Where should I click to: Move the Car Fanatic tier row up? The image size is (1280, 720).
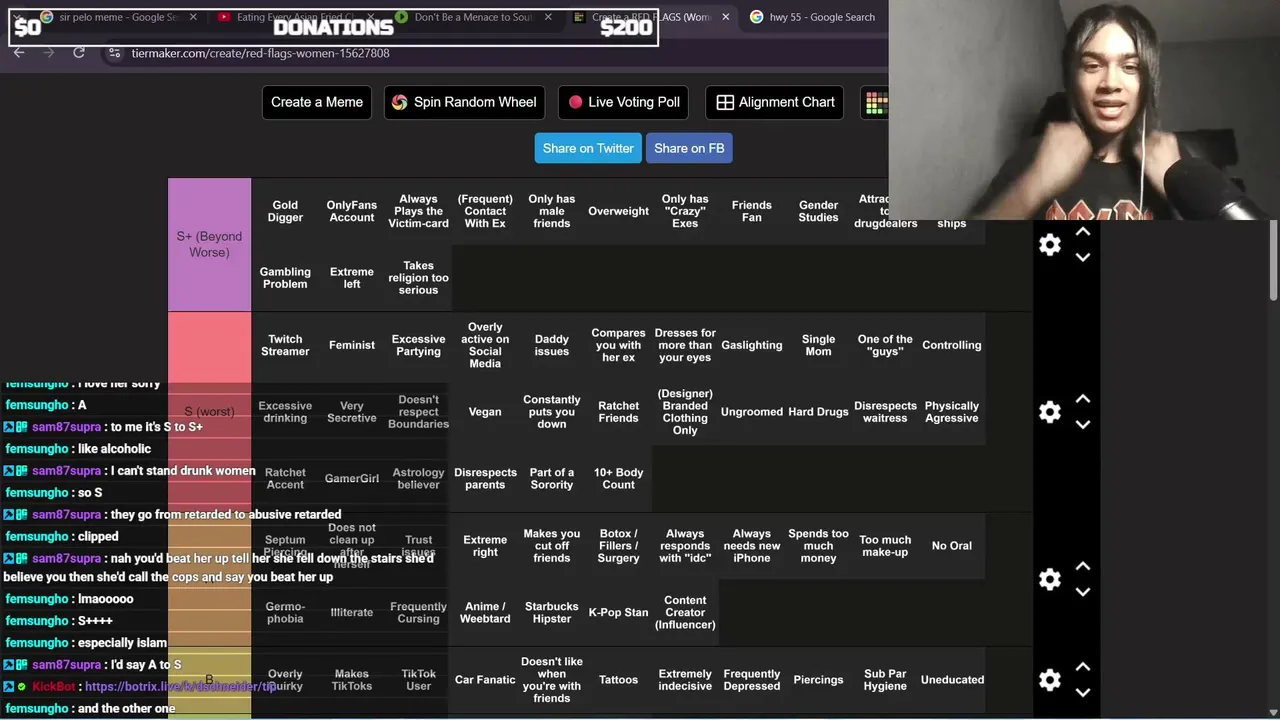pos(1083,667)
